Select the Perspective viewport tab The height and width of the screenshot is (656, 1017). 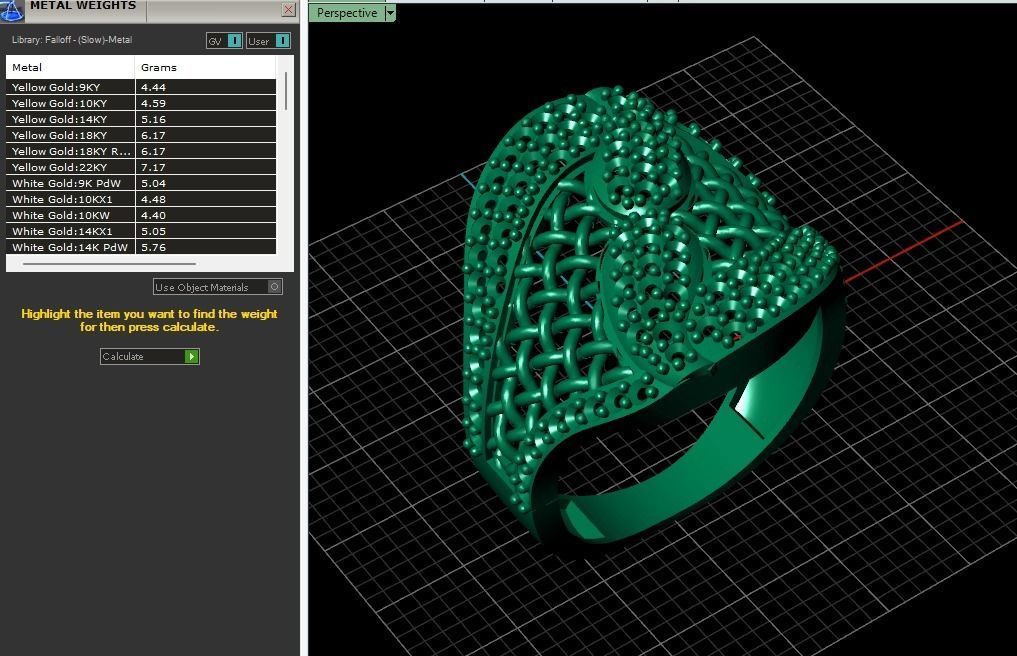(x=347, y=13)
